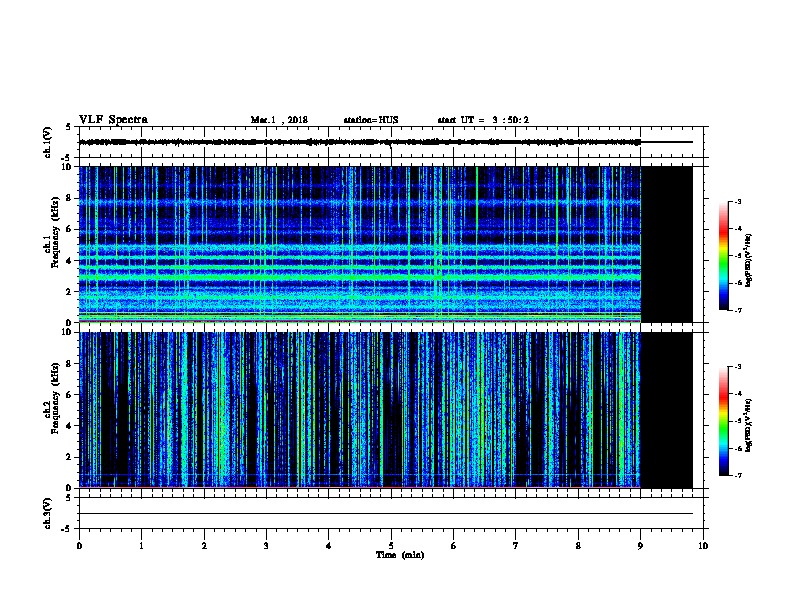The image size is (792, 612).
Task: Click the ch.2 spectrogram color bar
Action: pos(723,421)
